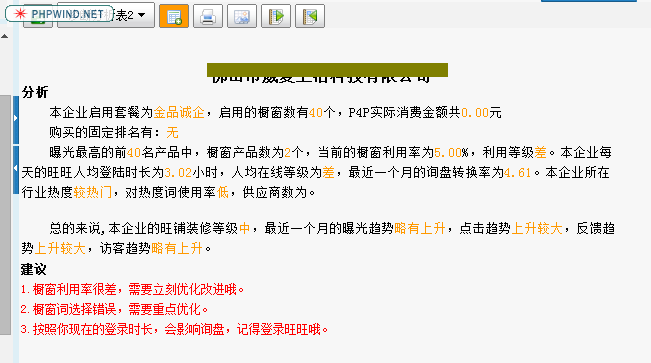
Task: Go to next report page
Action: click(276, 16)
